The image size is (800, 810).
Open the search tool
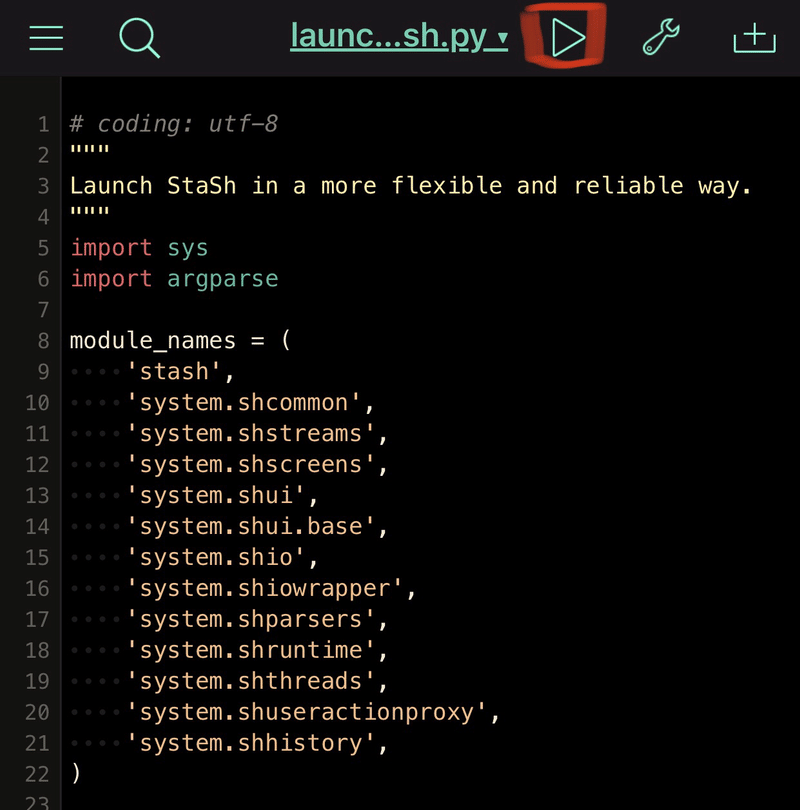[x=139, y=36]
